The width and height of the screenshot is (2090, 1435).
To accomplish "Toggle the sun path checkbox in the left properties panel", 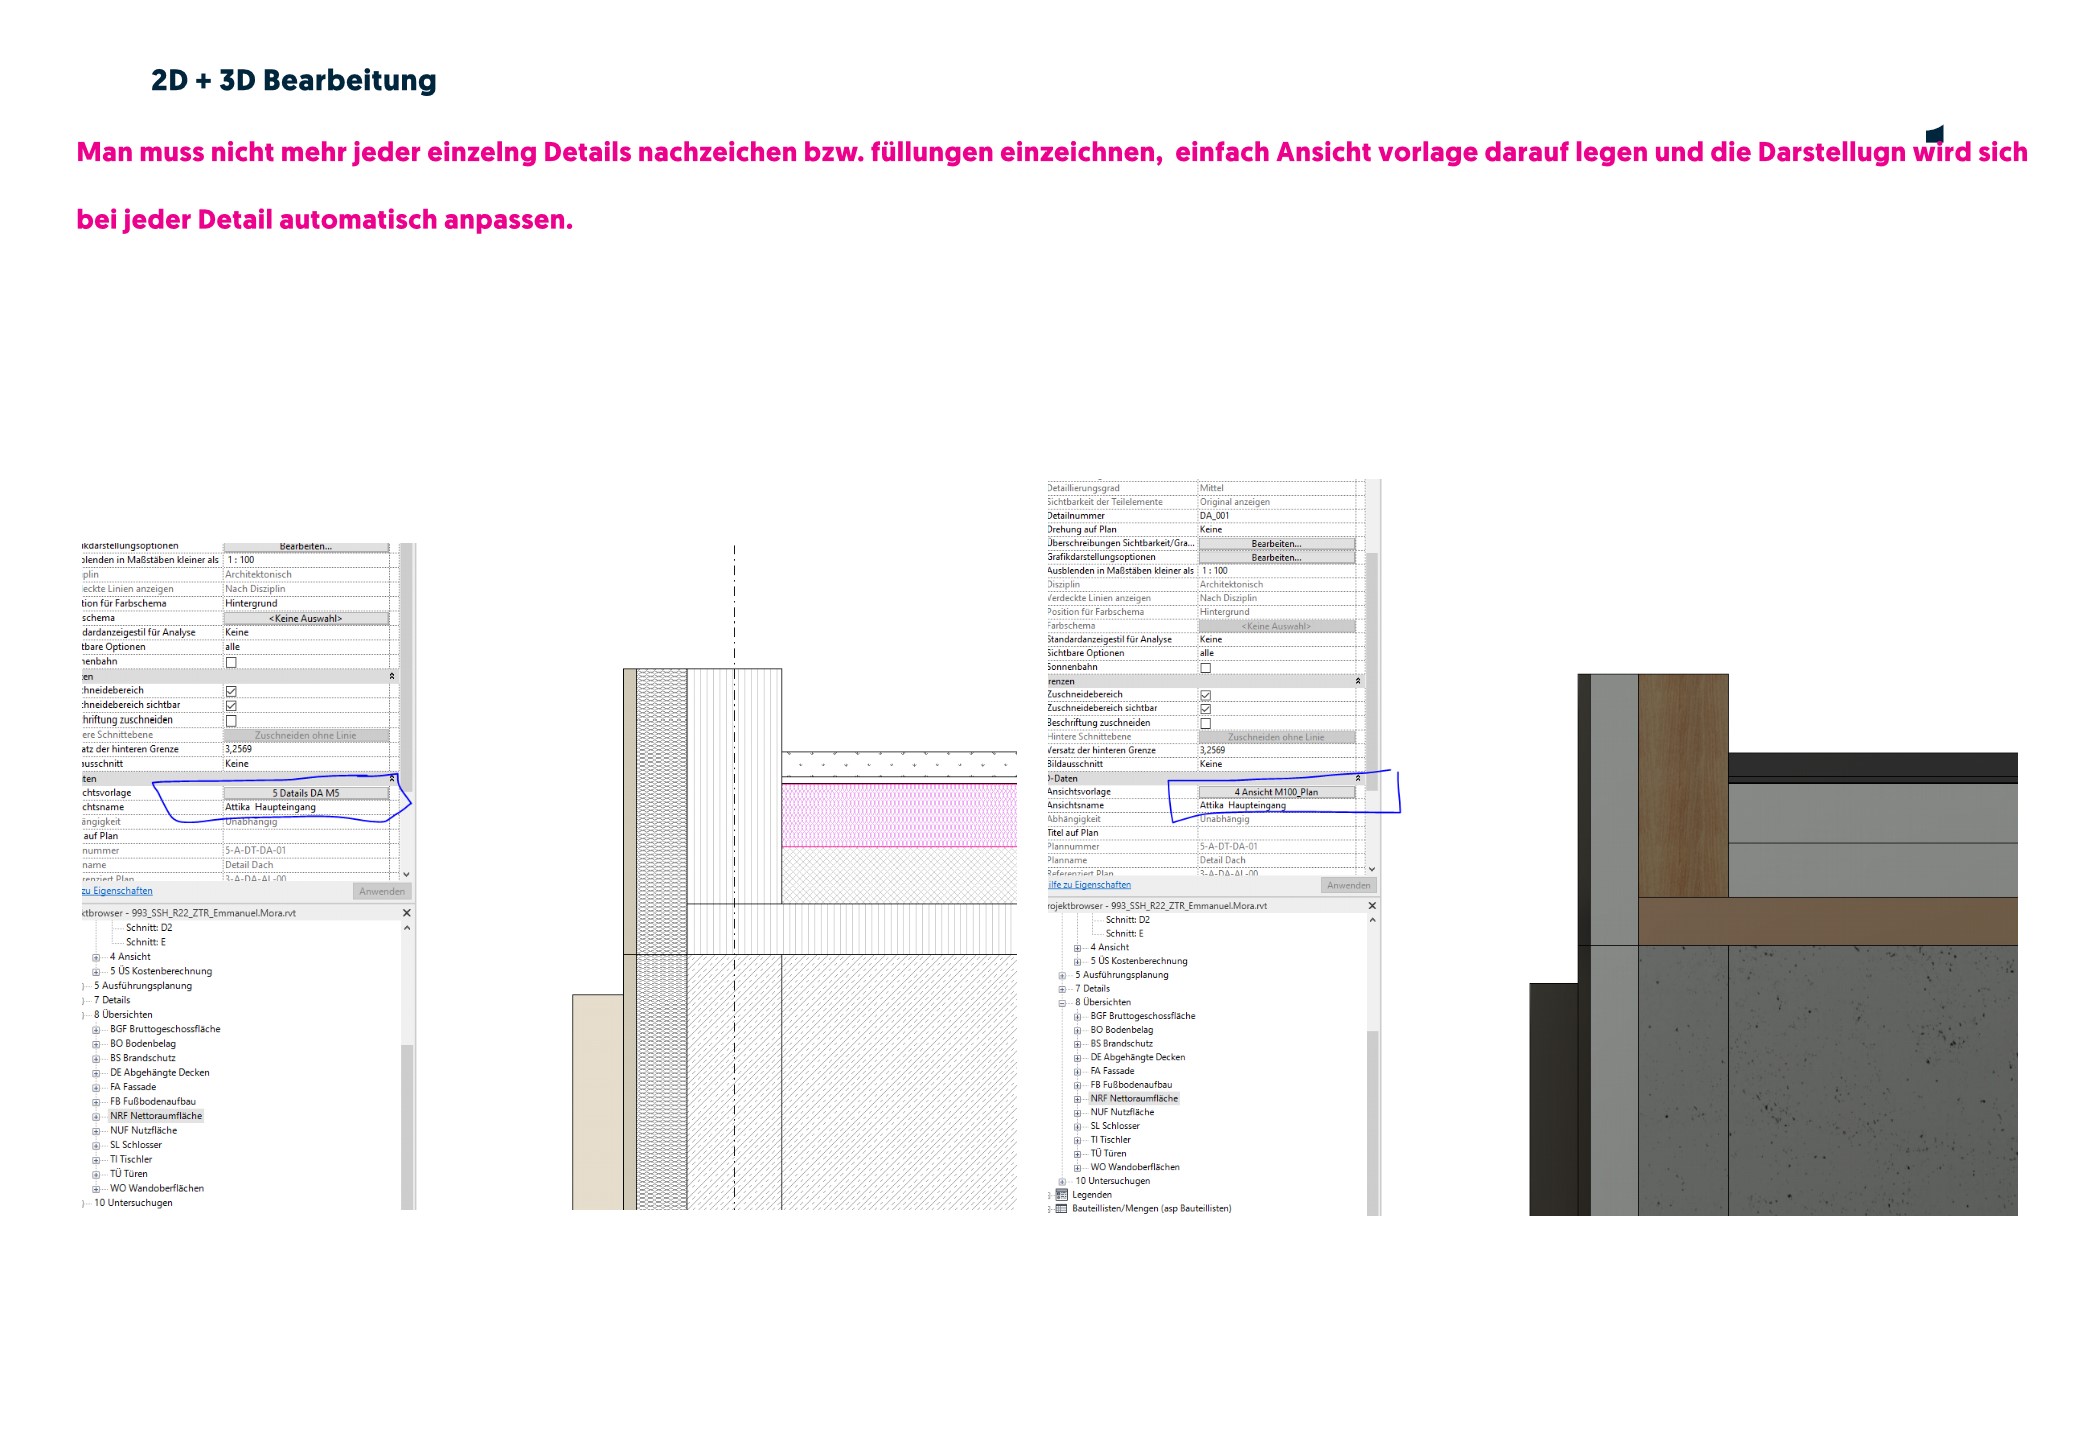I will point(231,662).
